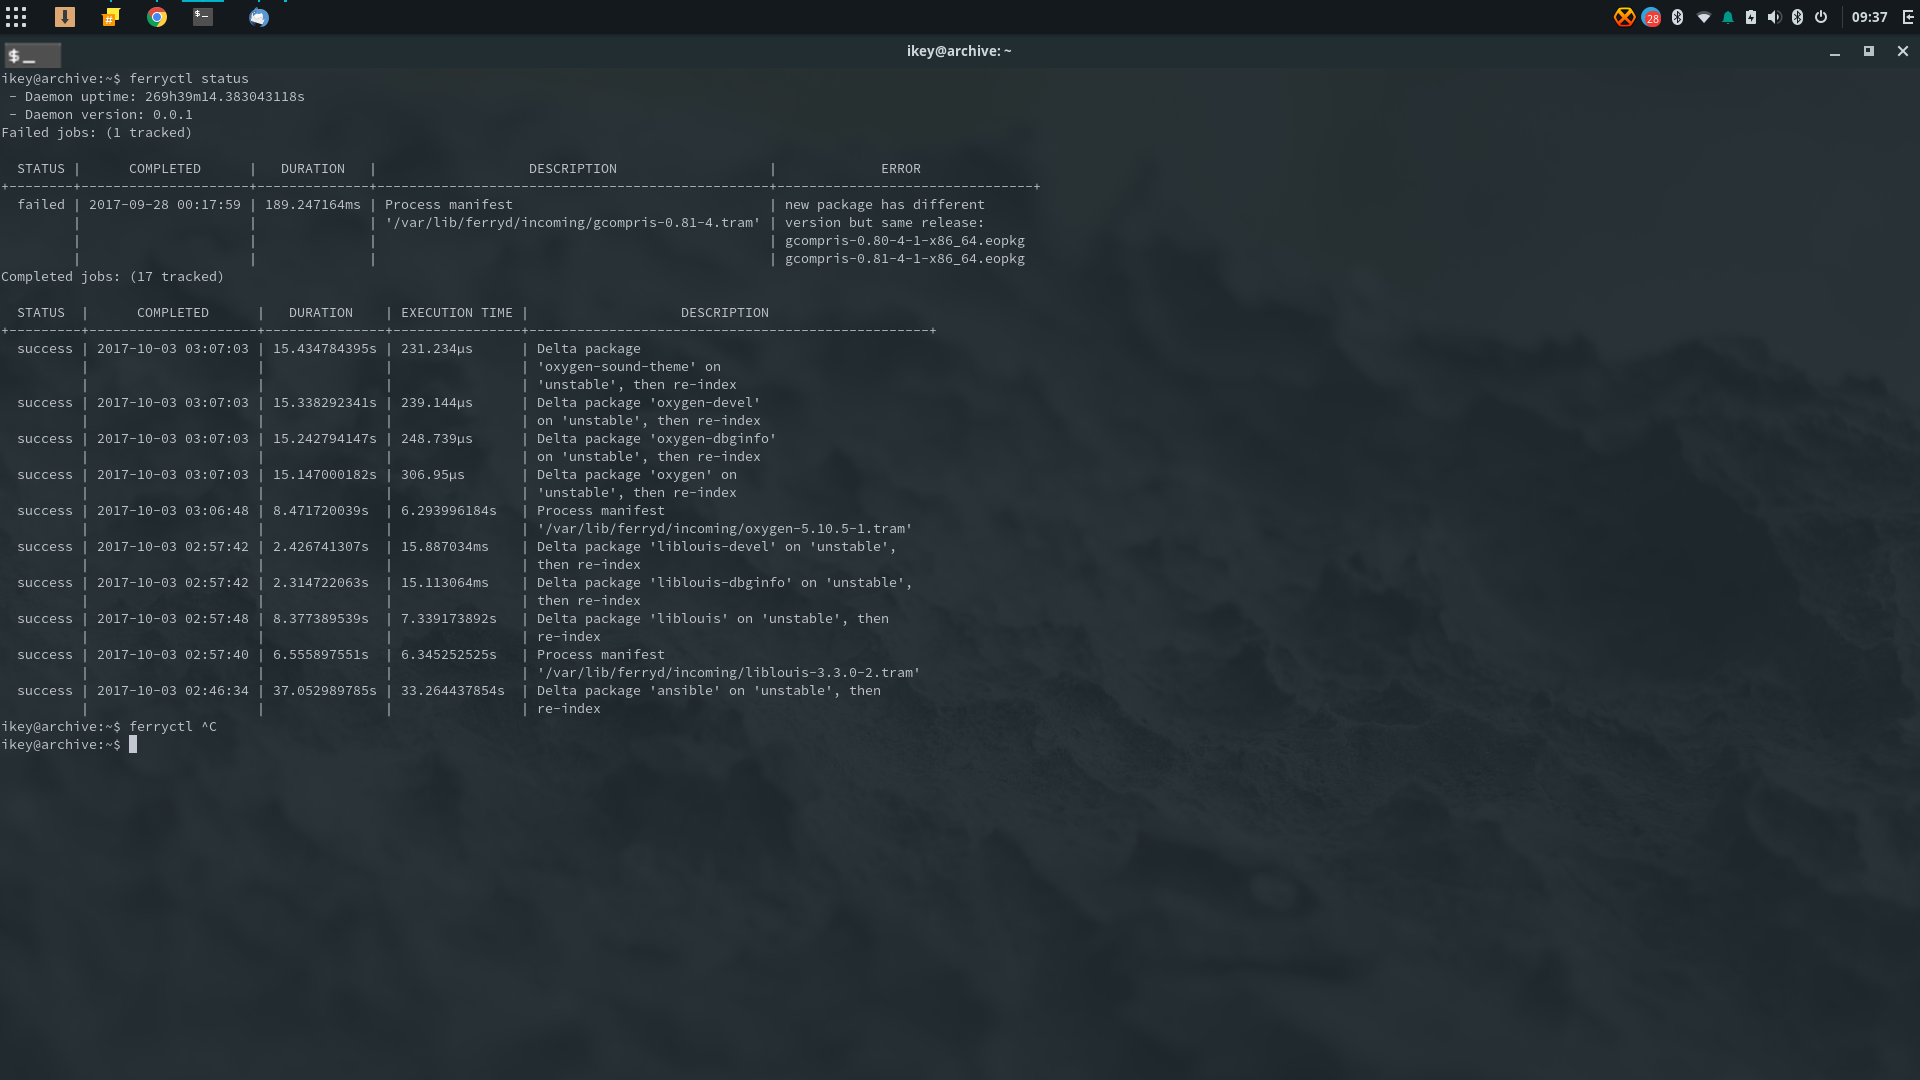This screenshot has width=1920, height=1080.
Task: Click the timestamp 2017-10-03 02:57:40
Action: 173,655
